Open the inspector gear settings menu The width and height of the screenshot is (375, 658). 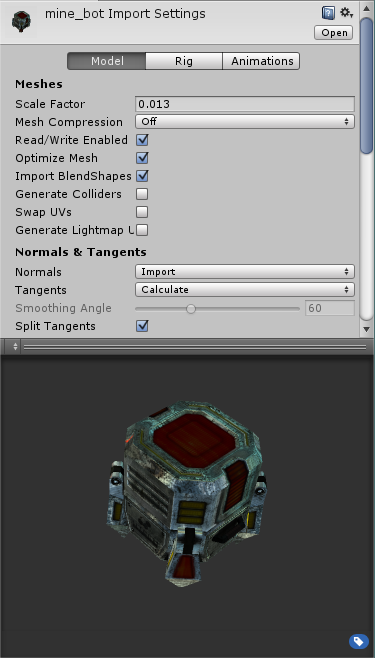(346, 13)
